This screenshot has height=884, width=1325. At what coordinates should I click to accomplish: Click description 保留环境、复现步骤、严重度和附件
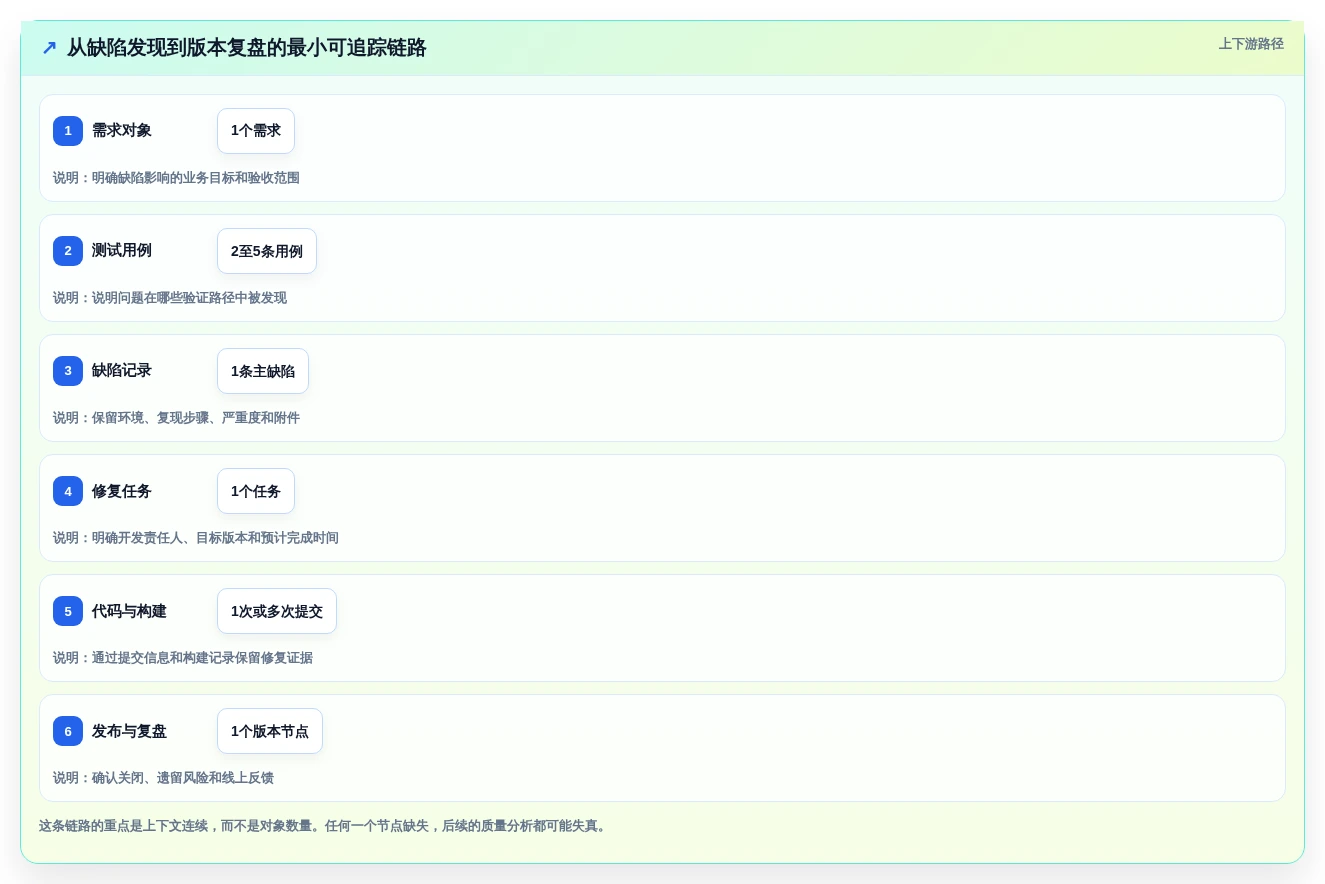[196, 418]
